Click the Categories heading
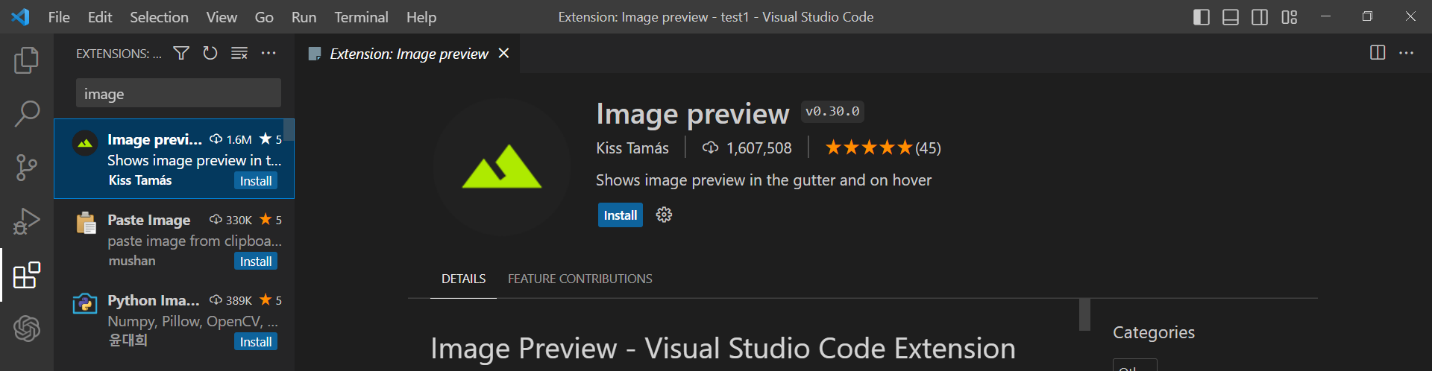The image size is (1432, 371). pos(1154,332)
